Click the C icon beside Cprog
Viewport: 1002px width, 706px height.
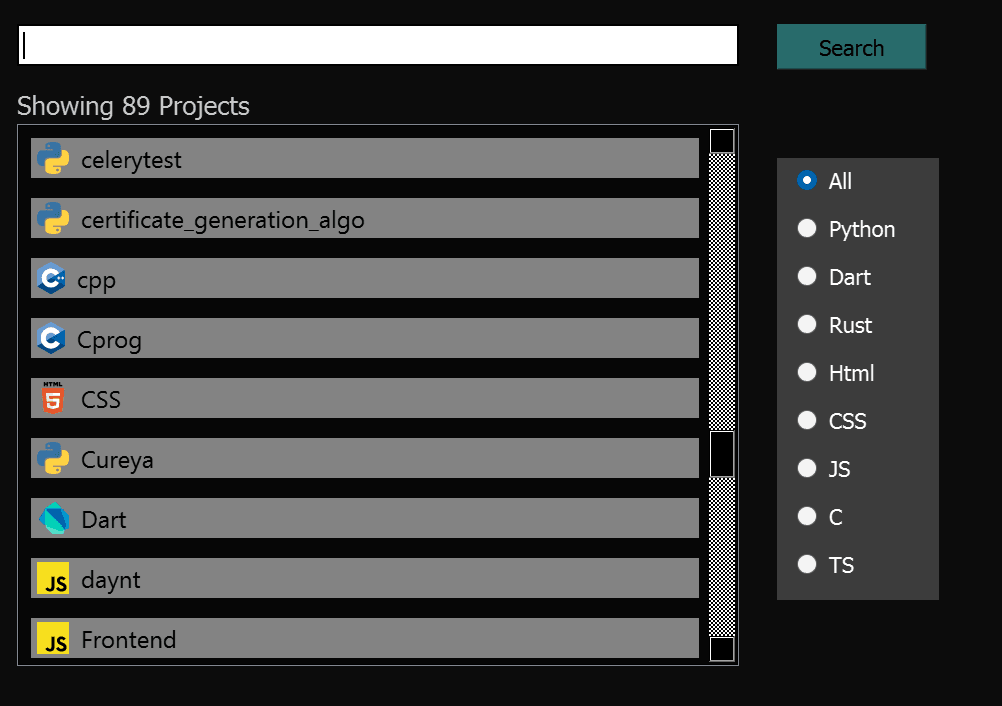click(x=51, y=339)
